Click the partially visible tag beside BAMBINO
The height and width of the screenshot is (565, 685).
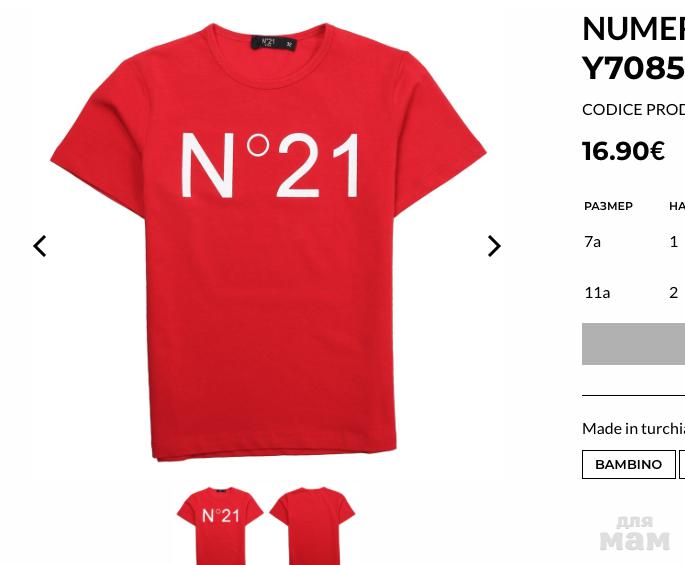click(682, 464)
